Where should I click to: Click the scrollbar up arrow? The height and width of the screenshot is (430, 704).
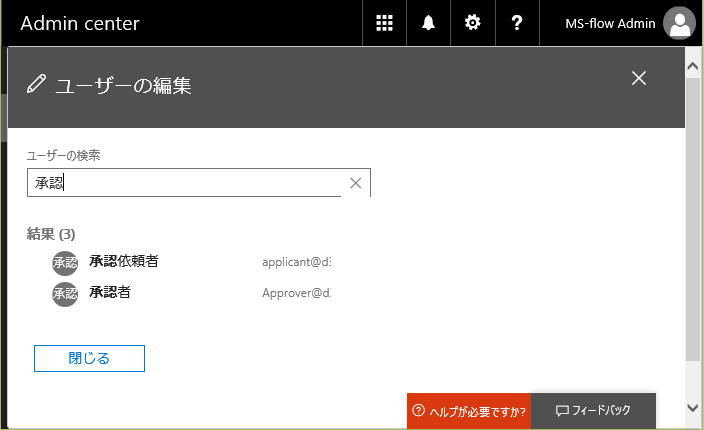(x=693, y=65)
